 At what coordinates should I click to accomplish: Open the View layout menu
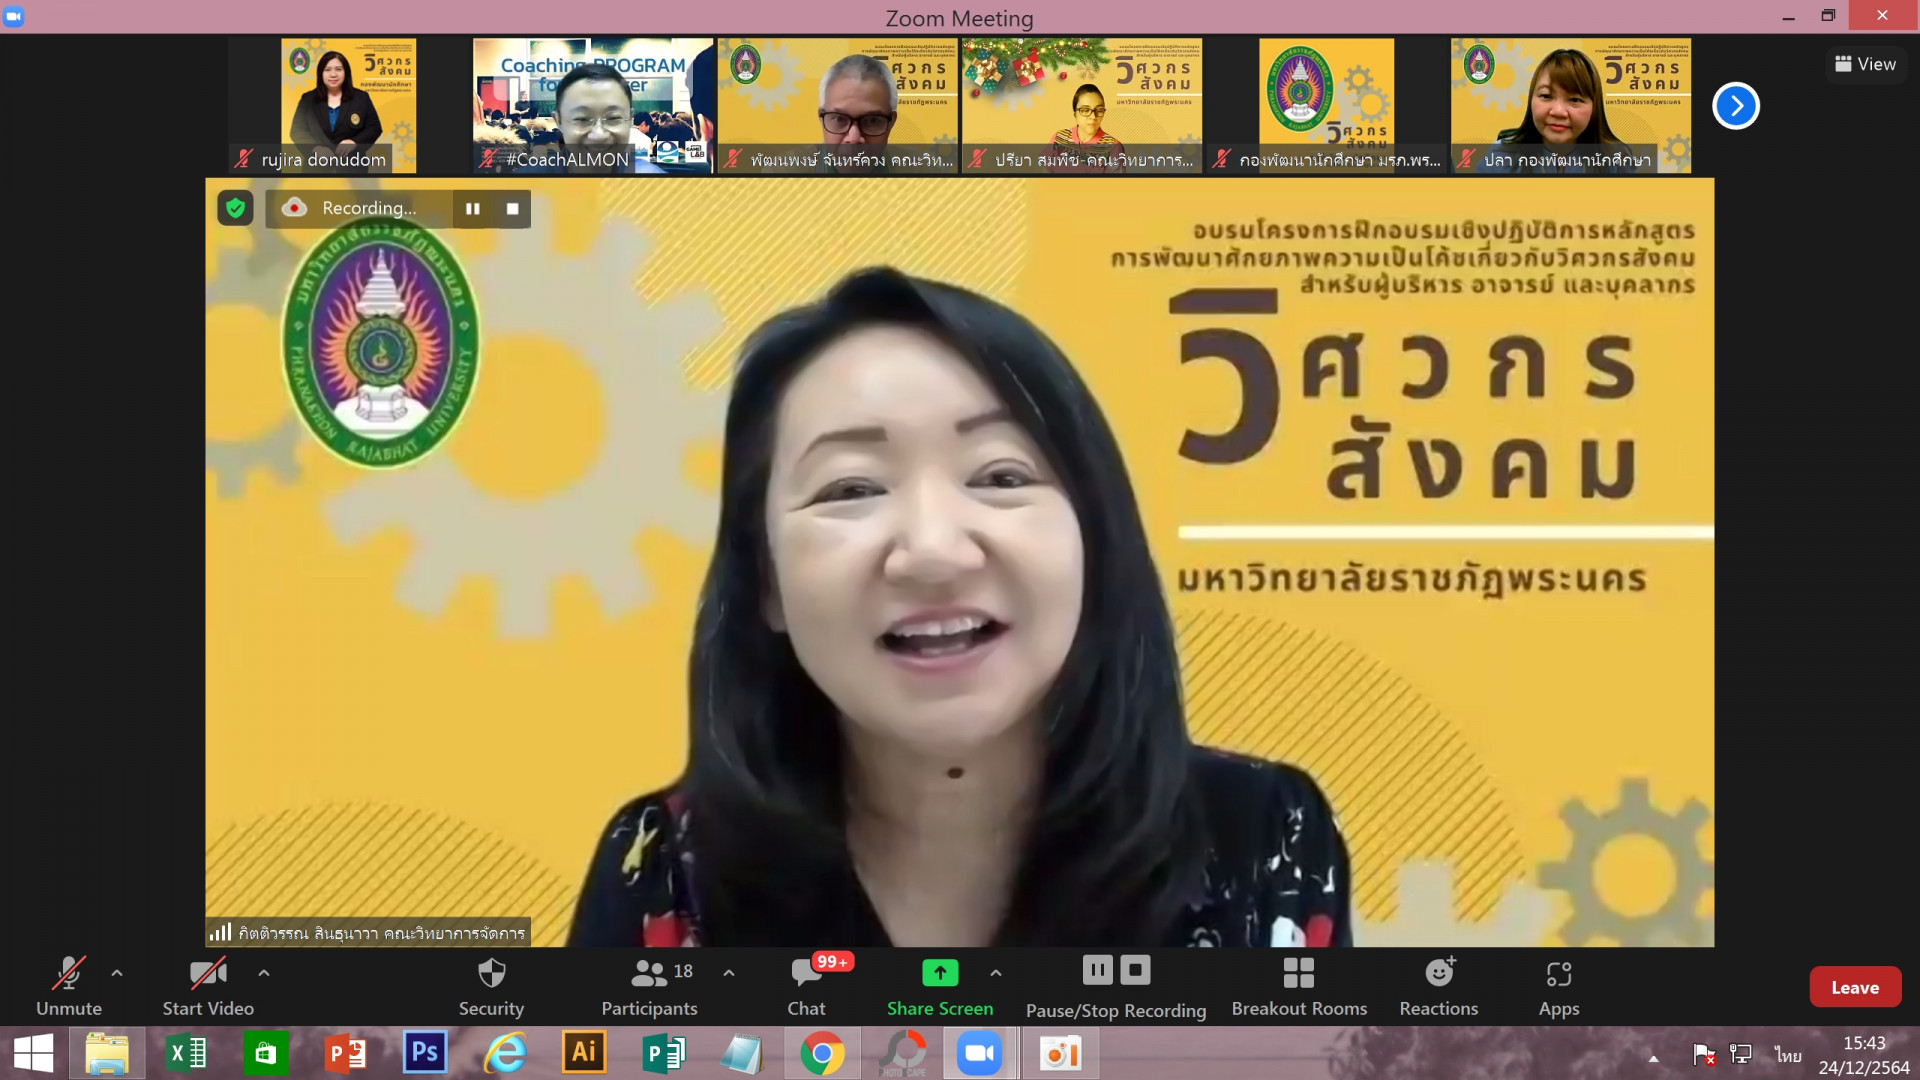pyautogui.click(x=1865, y=64)
